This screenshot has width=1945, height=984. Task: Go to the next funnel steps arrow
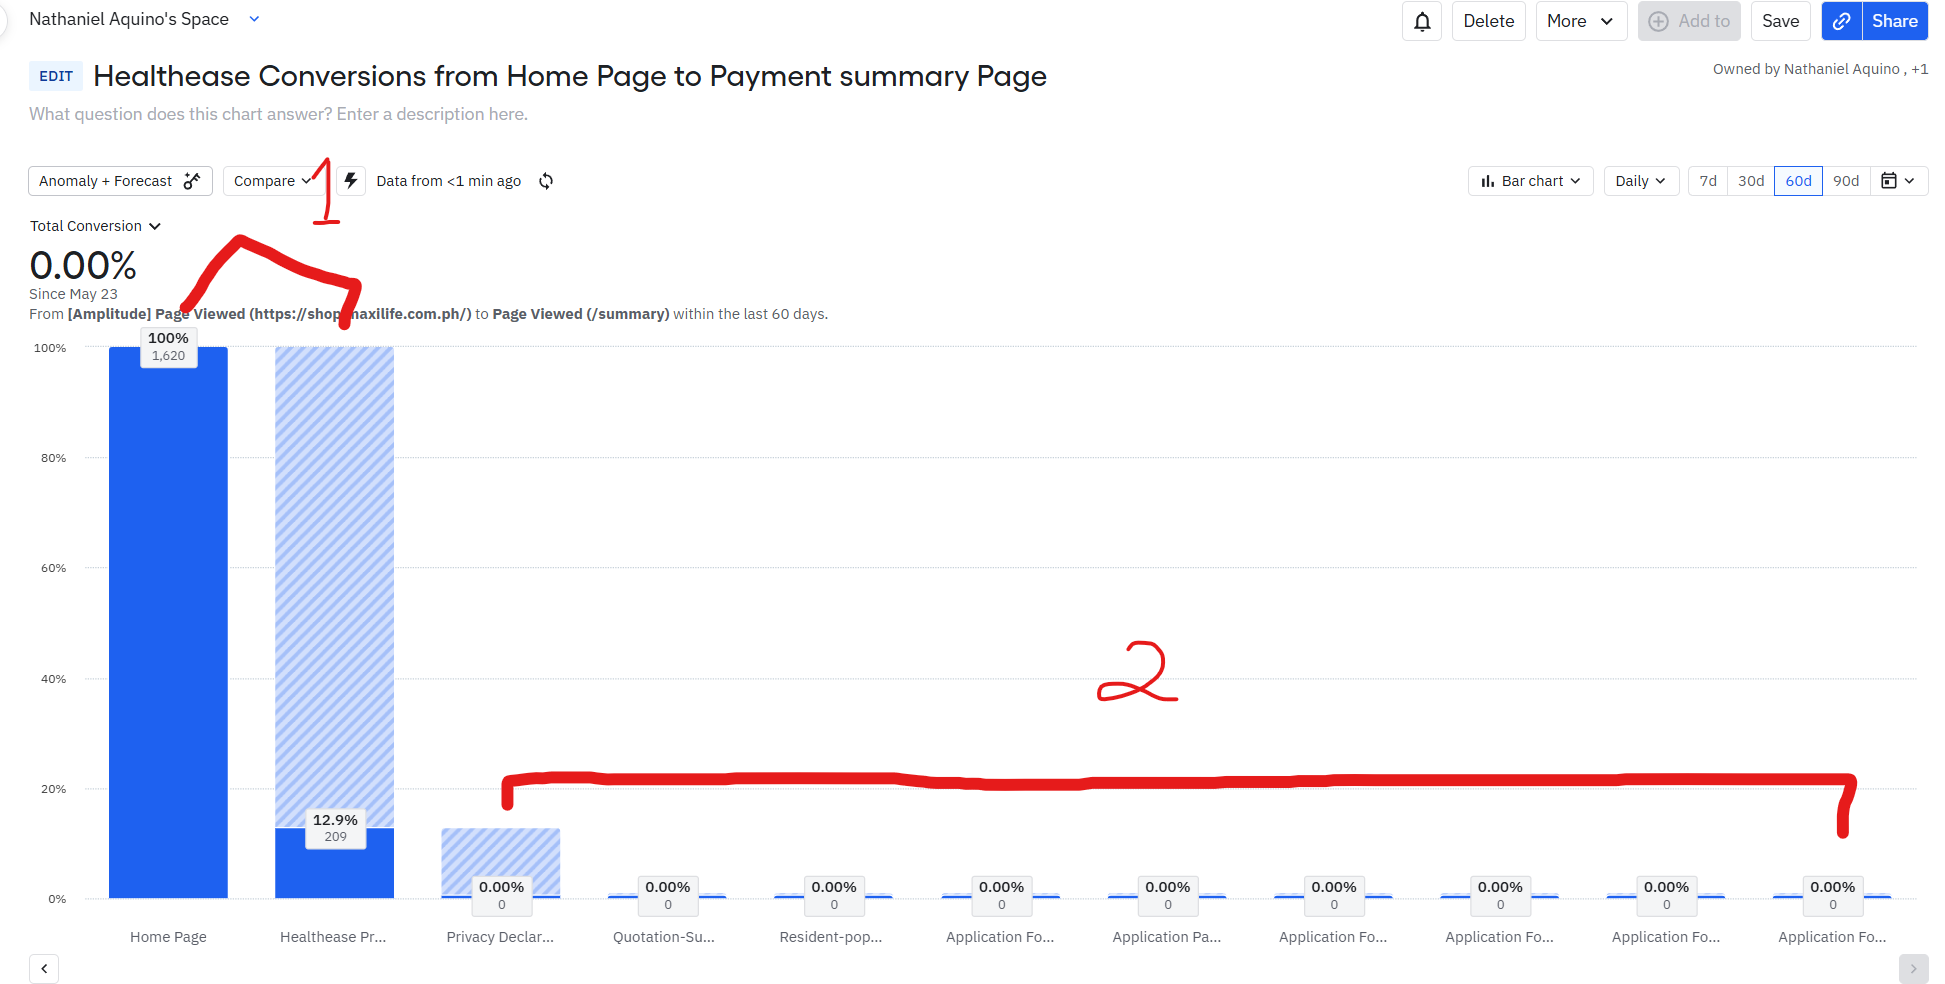(x=1913, y=968)
